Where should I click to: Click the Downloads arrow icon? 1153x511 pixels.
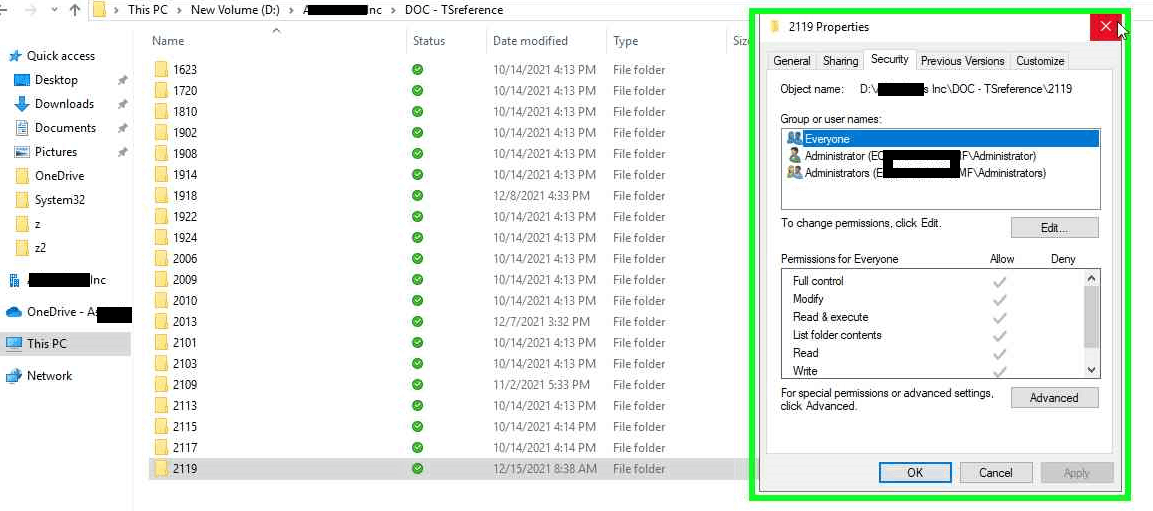pos(22,104)
